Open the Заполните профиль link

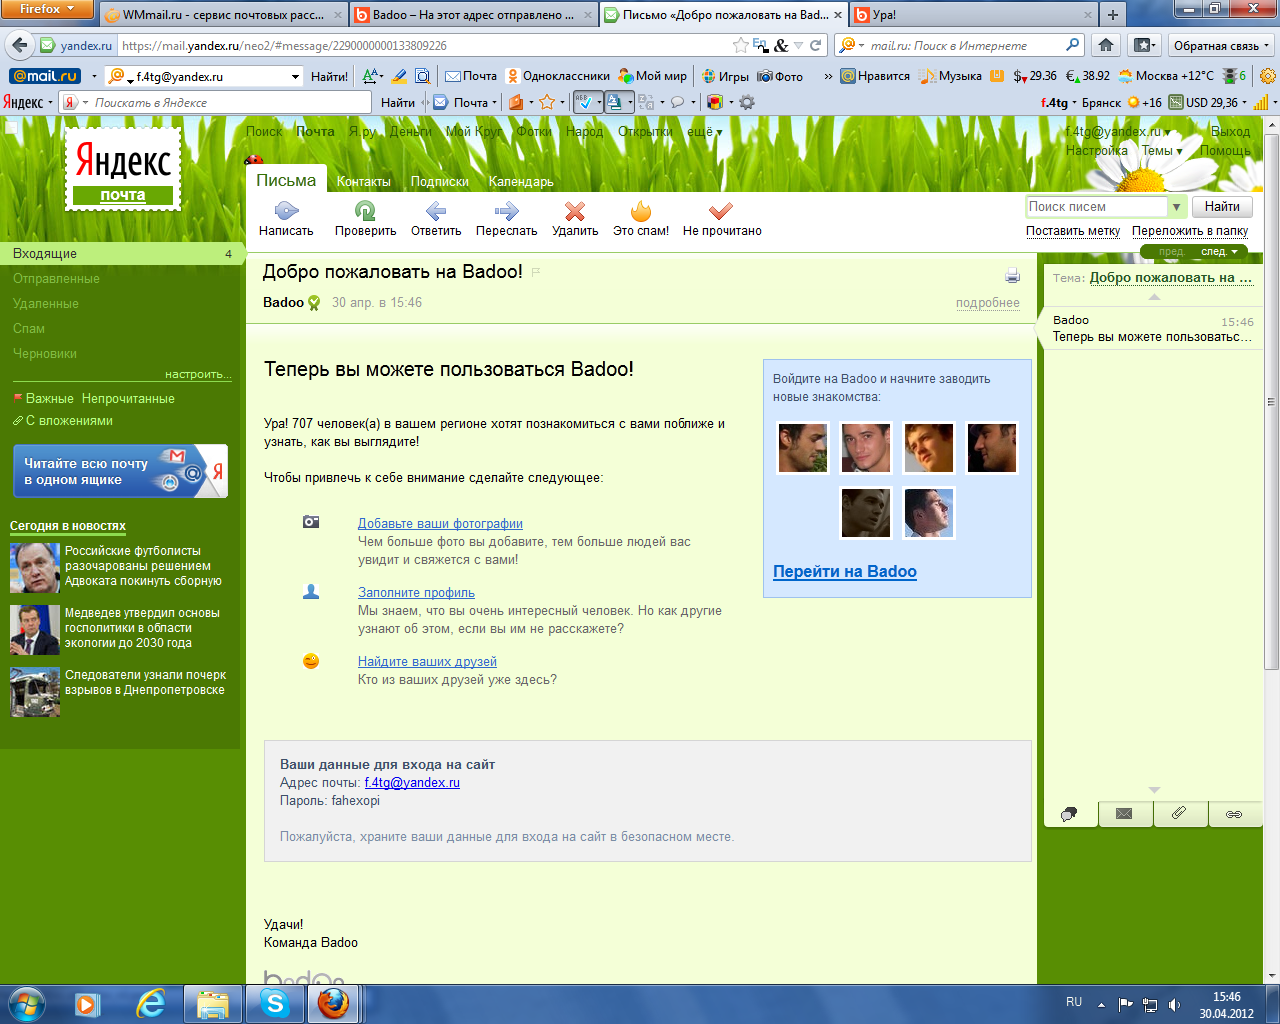pyautogui.click(x=416, y=592)
